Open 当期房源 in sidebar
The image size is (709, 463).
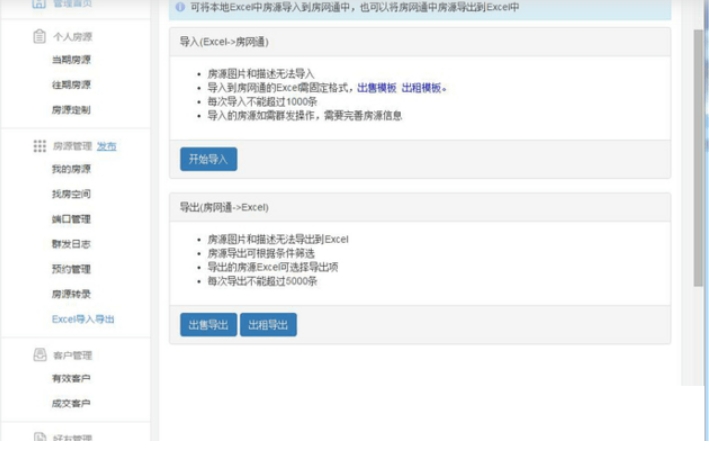tap(71, 60)
